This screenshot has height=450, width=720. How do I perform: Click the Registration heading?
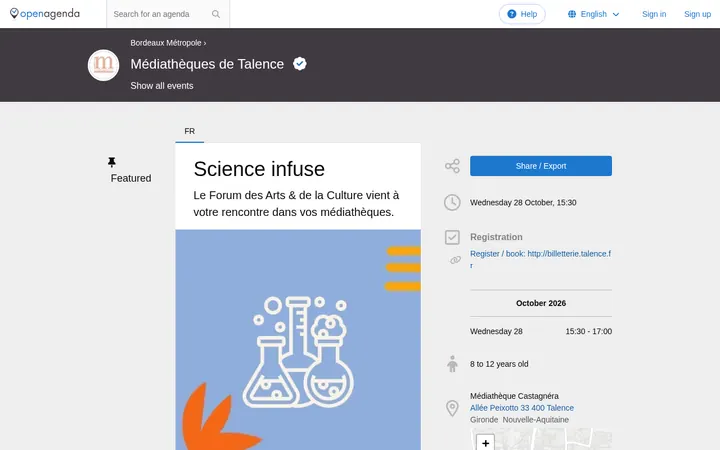(496, 237)
